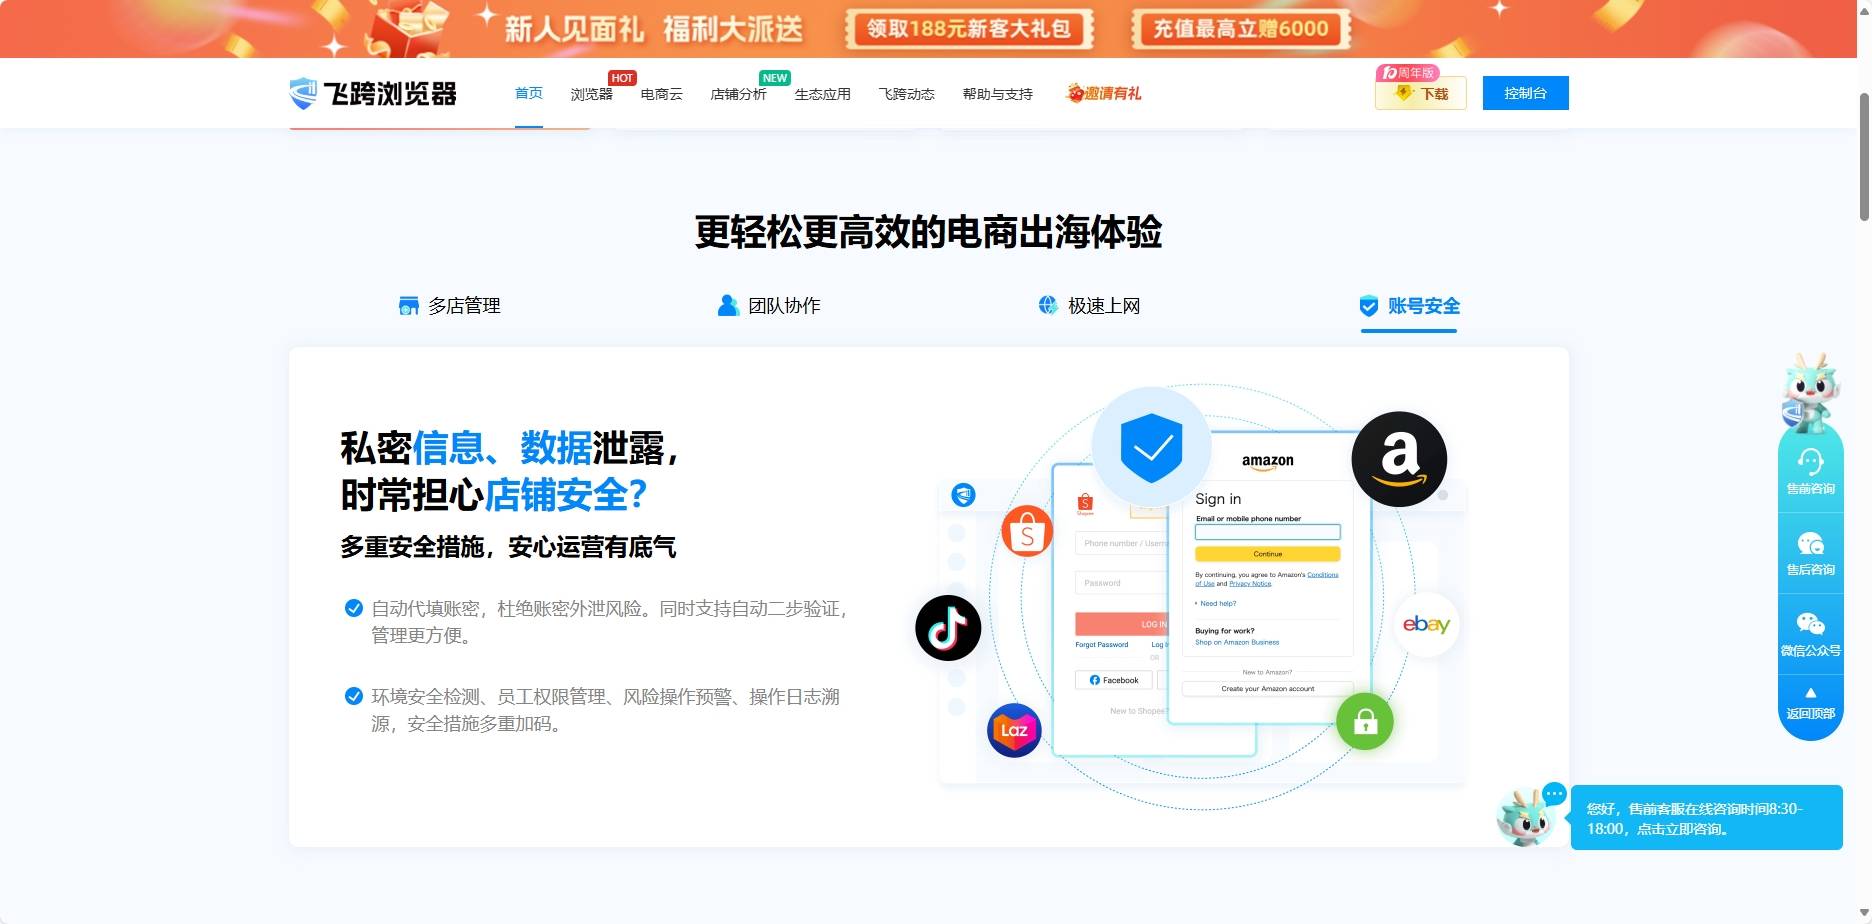This screenshot has width=1872, height=924.
Task: Click the 下载 button
Action: [x=1421, y=93]
